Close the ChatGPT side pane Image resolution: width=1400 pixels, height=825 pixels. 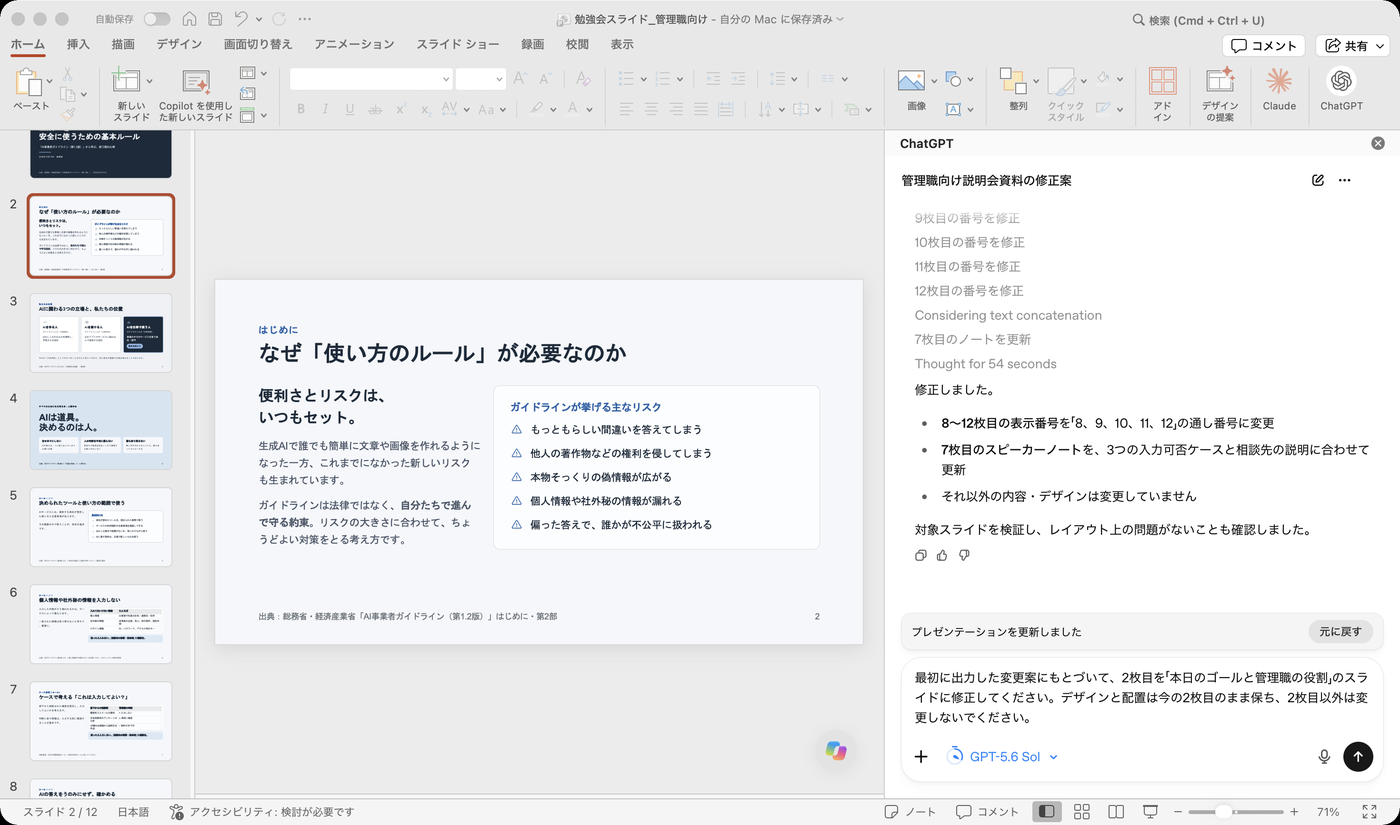pyautogui.click(x=1378, y=143)
